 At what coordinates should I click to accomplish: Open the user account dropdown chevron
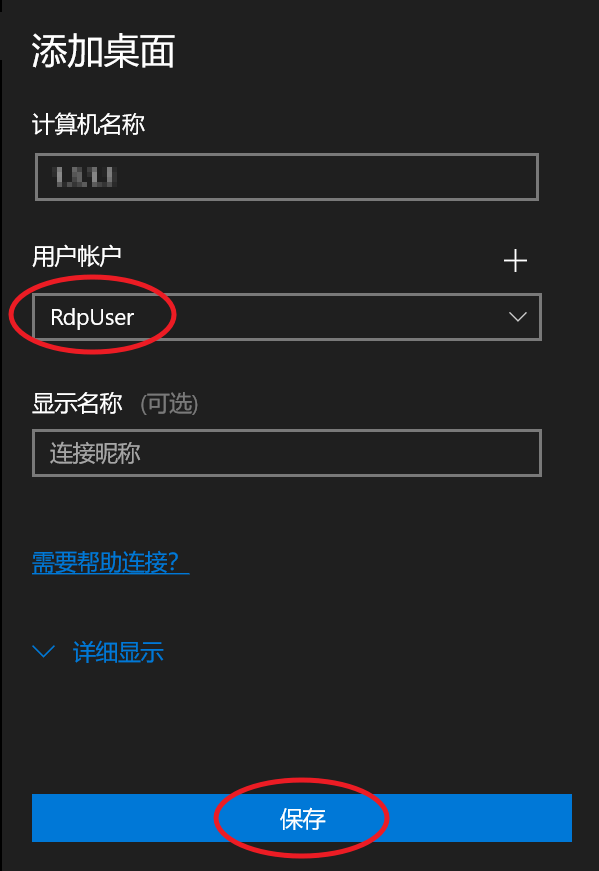click(517, 317)
